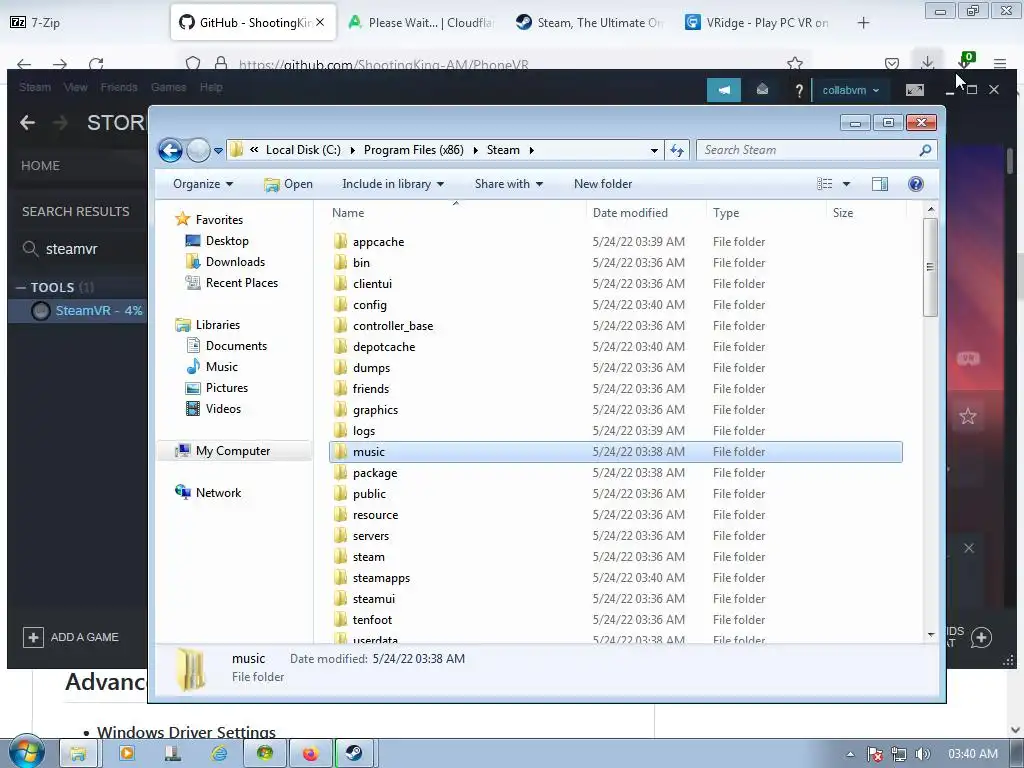Click Steam announcements megaphone icon
This screenshot has height=768, width=1024.
coord(724,90)
